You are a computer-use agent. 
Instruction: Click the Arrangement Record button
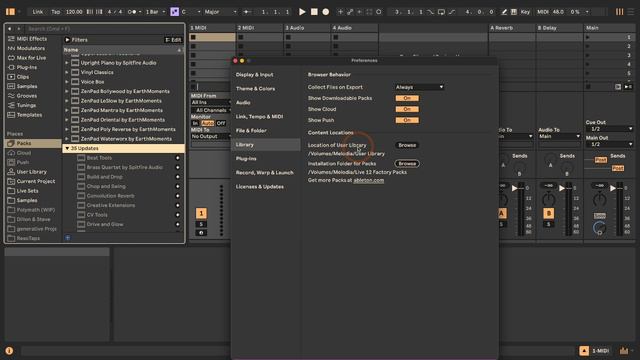point(325,12)
